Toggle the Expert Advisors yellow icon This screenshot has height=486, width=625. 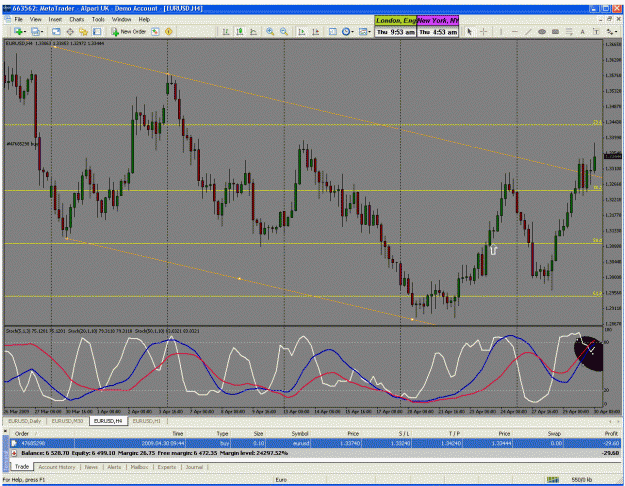click(169, 31)
